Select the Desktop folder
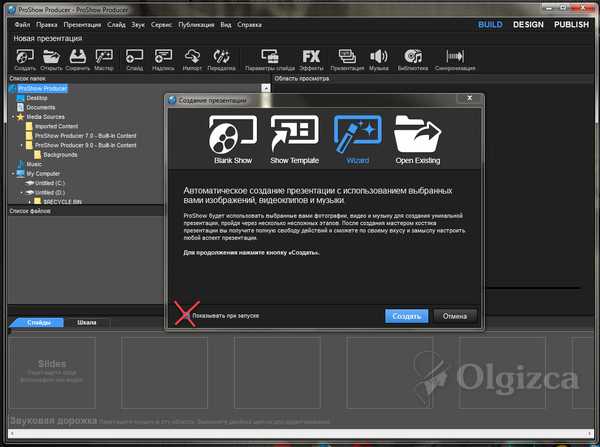The width and height of the screenshot is (600, 447). coord(37,98)
